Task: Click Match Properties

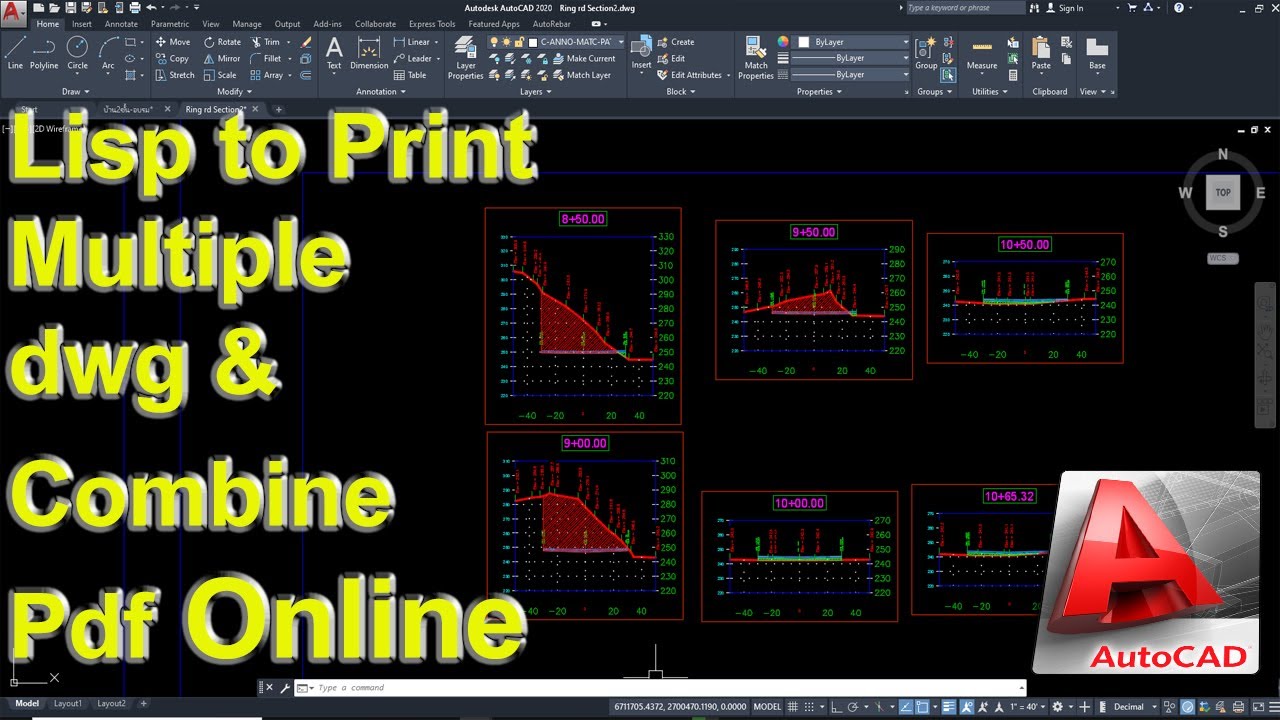Action: pos(756,57)
